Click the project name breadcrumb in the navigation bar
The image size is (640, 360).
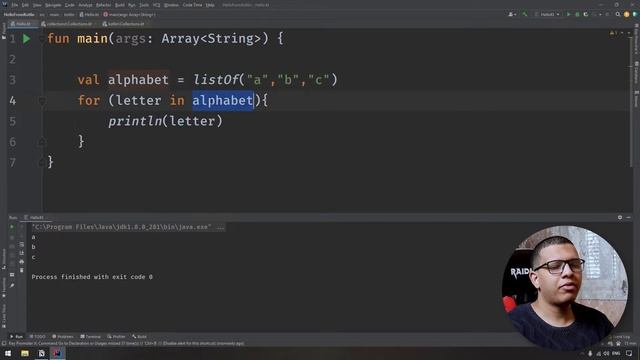tap(19, 15)
